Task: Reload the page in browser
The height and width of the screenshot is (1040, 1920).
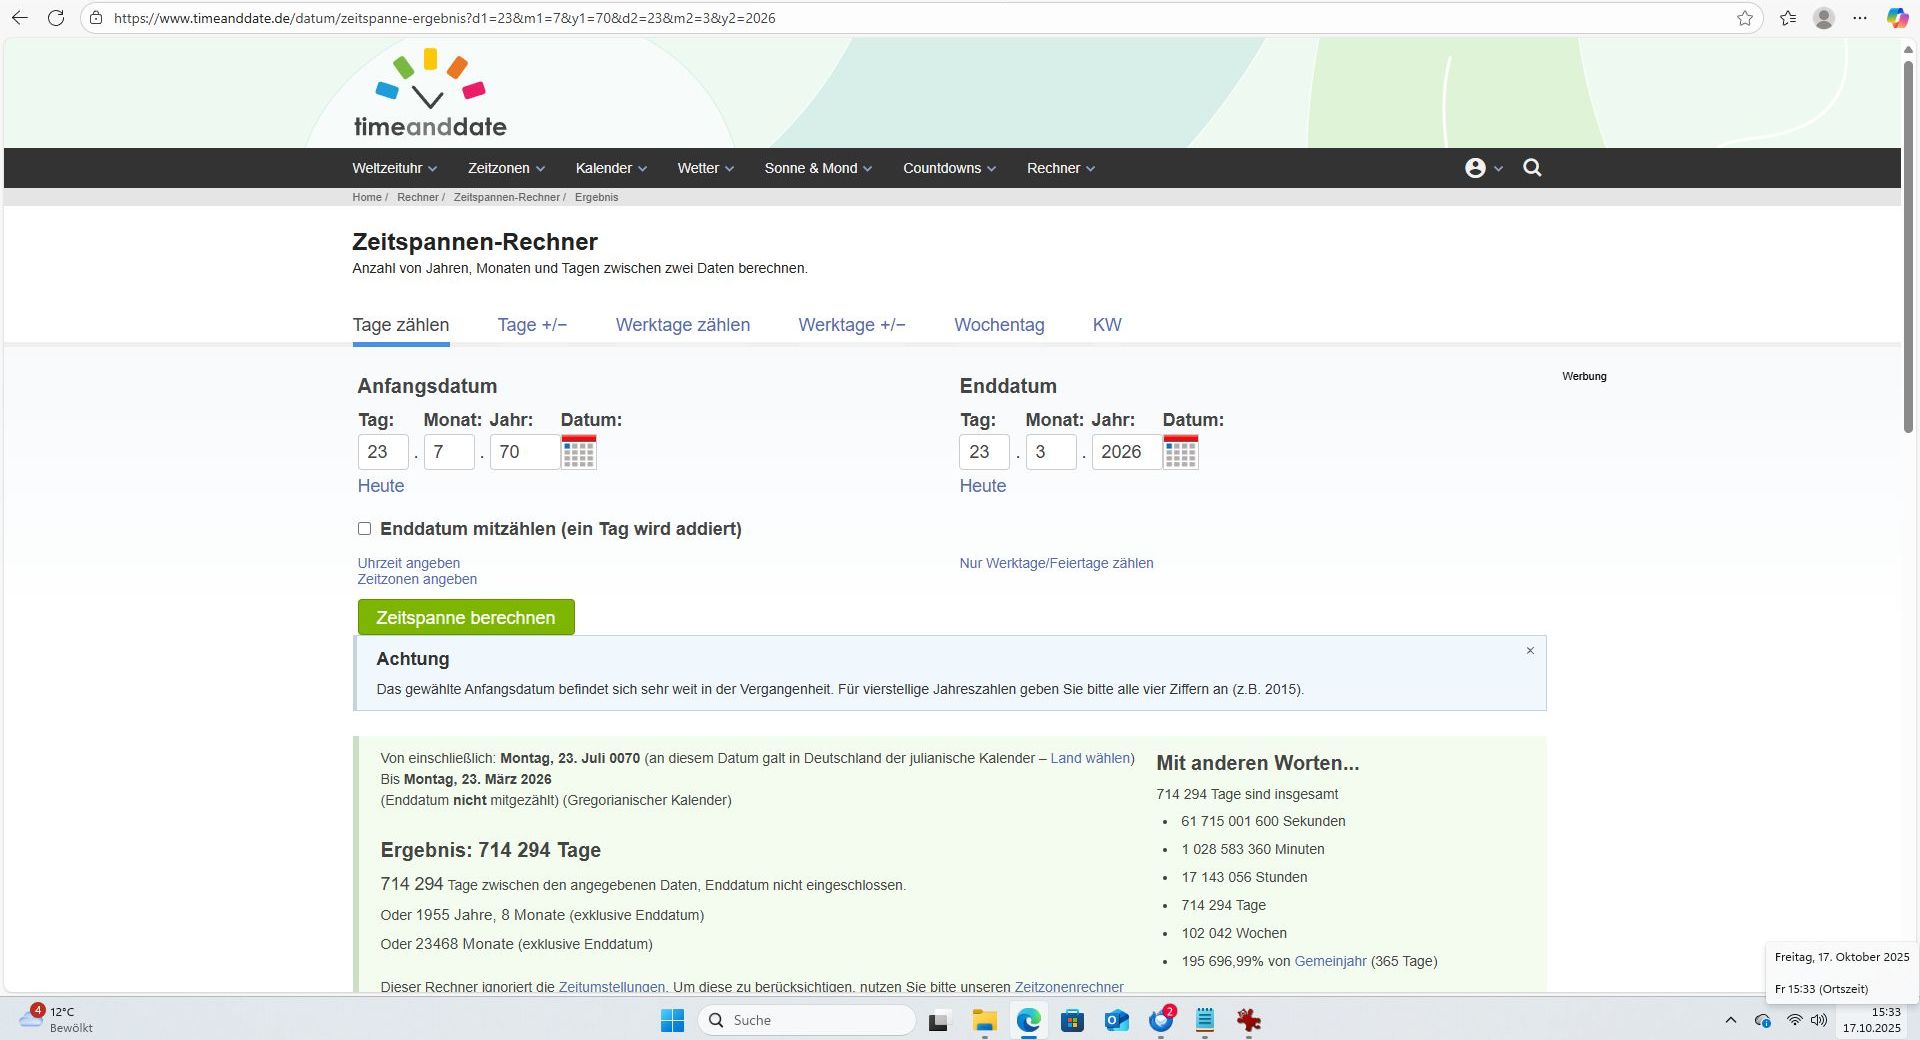Action: (x=56, y=18)
